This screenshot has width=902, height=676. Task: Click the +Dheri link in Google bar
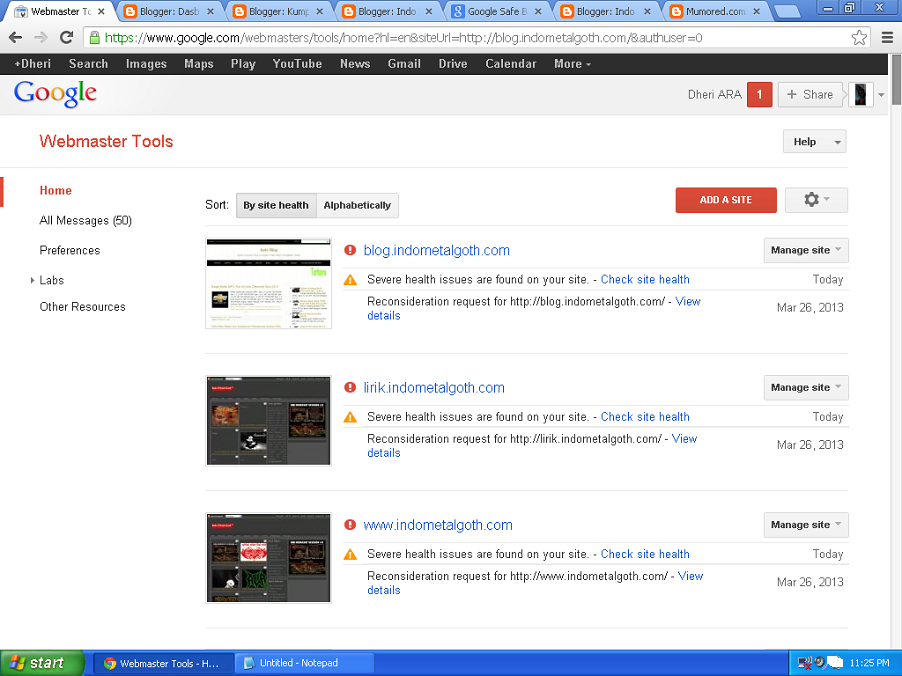point(33,64)
